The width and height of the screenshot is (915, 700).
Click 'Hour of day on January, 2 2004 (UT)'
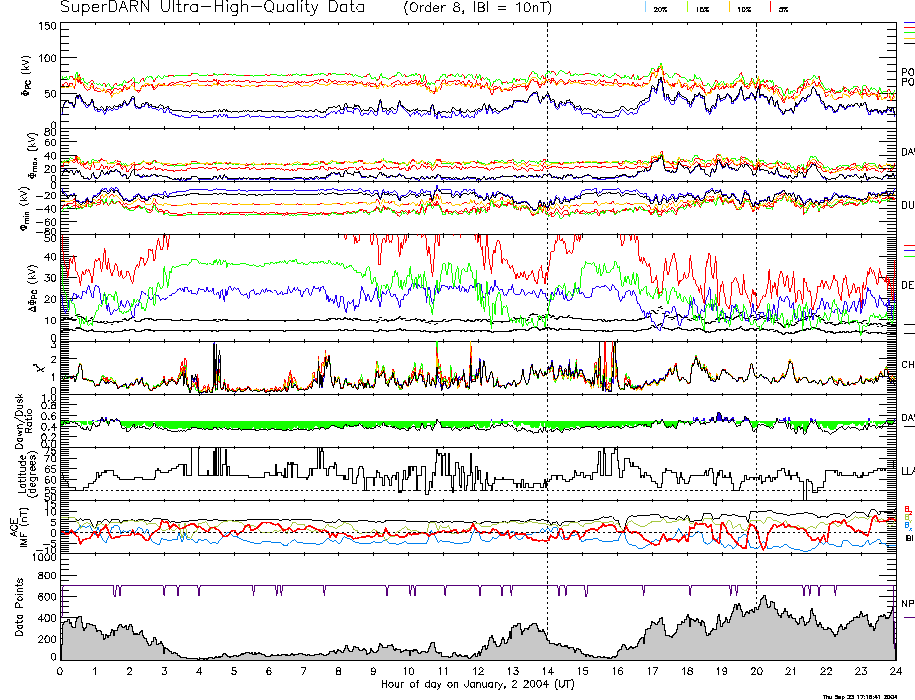click(477, 683)
